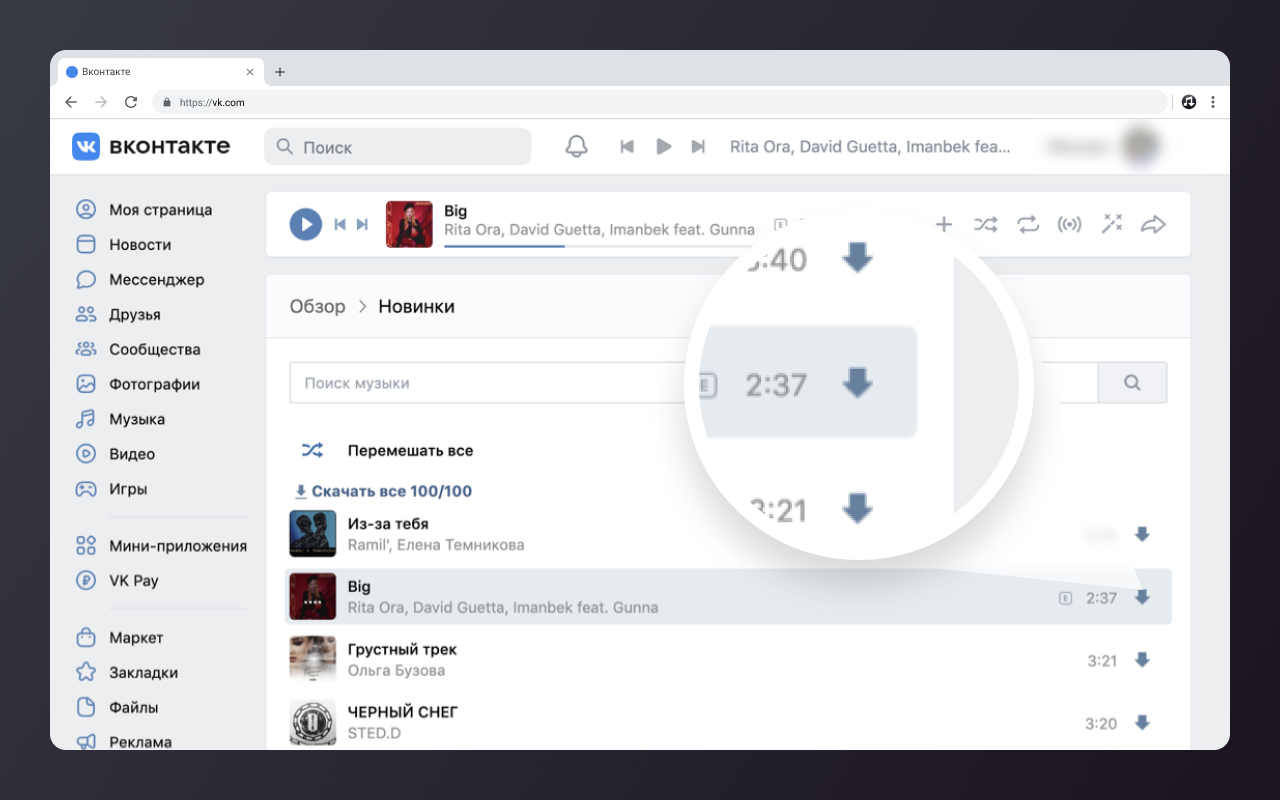The width and height of the screenshot is (1280, 800).
Task: Click the music search magnifier button
Action: point(1132,383)
